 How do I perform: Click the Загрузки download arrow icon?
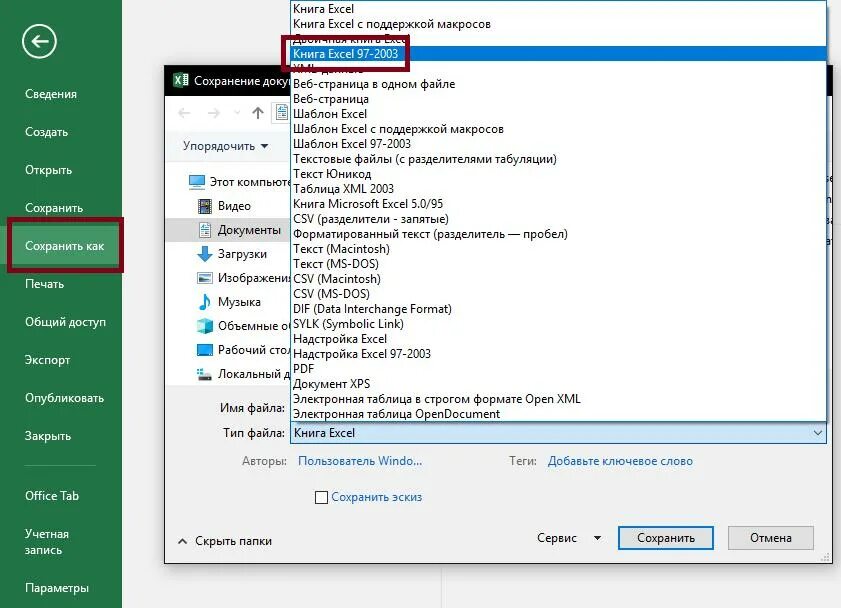[205, 254]
